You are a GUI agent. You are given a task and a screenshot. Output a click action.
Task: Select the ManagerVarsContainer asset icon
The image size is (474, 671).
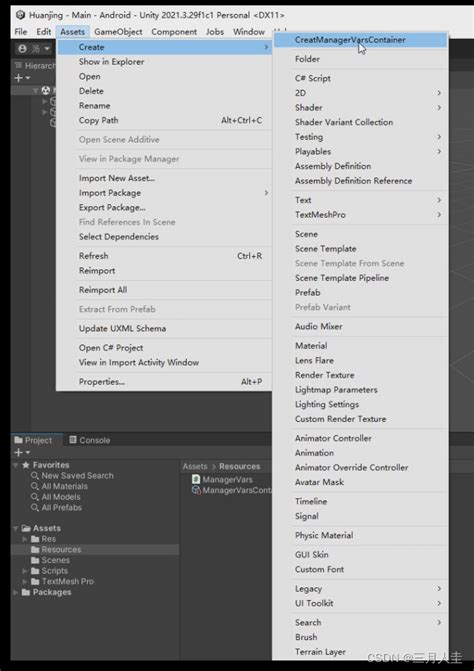point(196,490)
